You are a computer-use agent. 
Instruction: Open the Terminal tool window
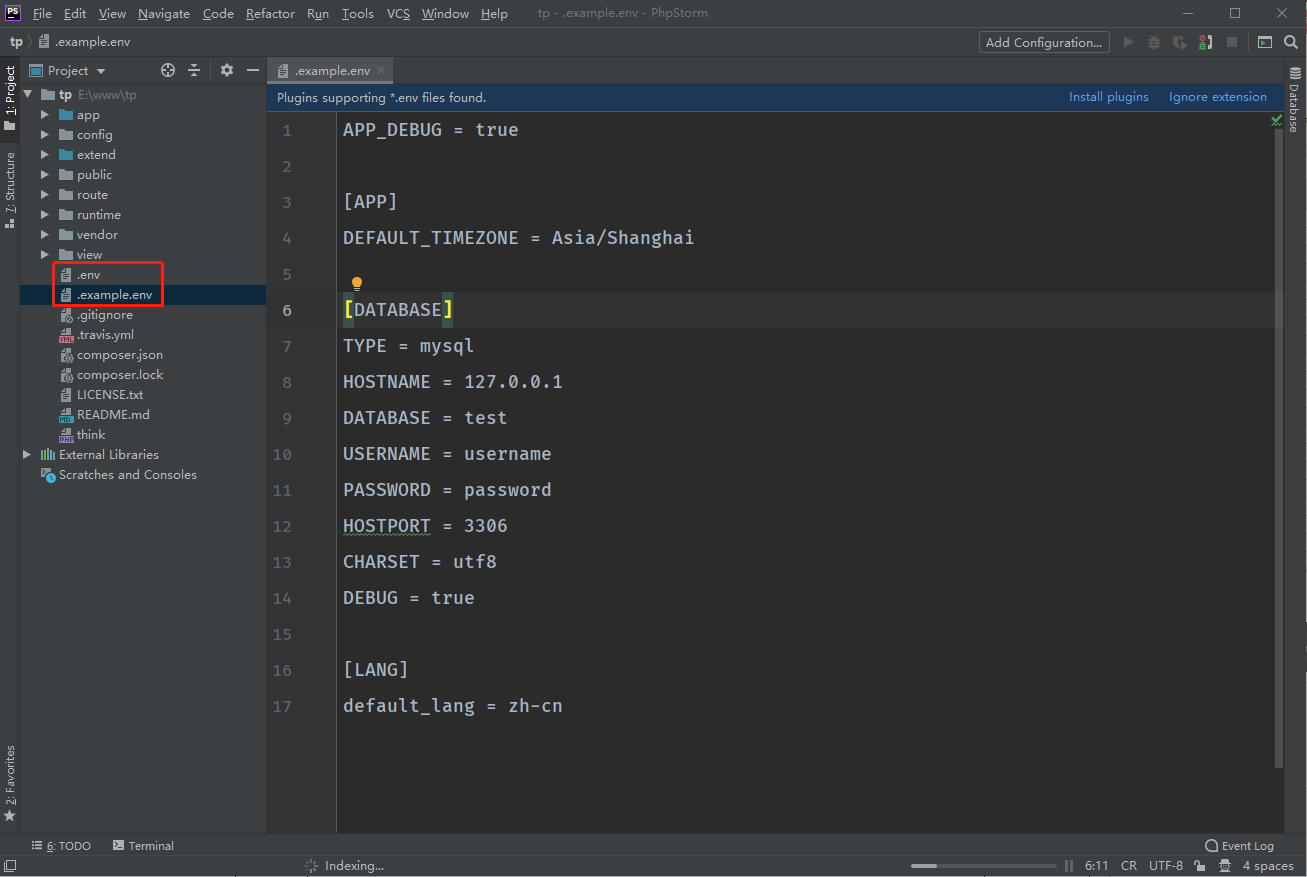(x=144, y=846)
